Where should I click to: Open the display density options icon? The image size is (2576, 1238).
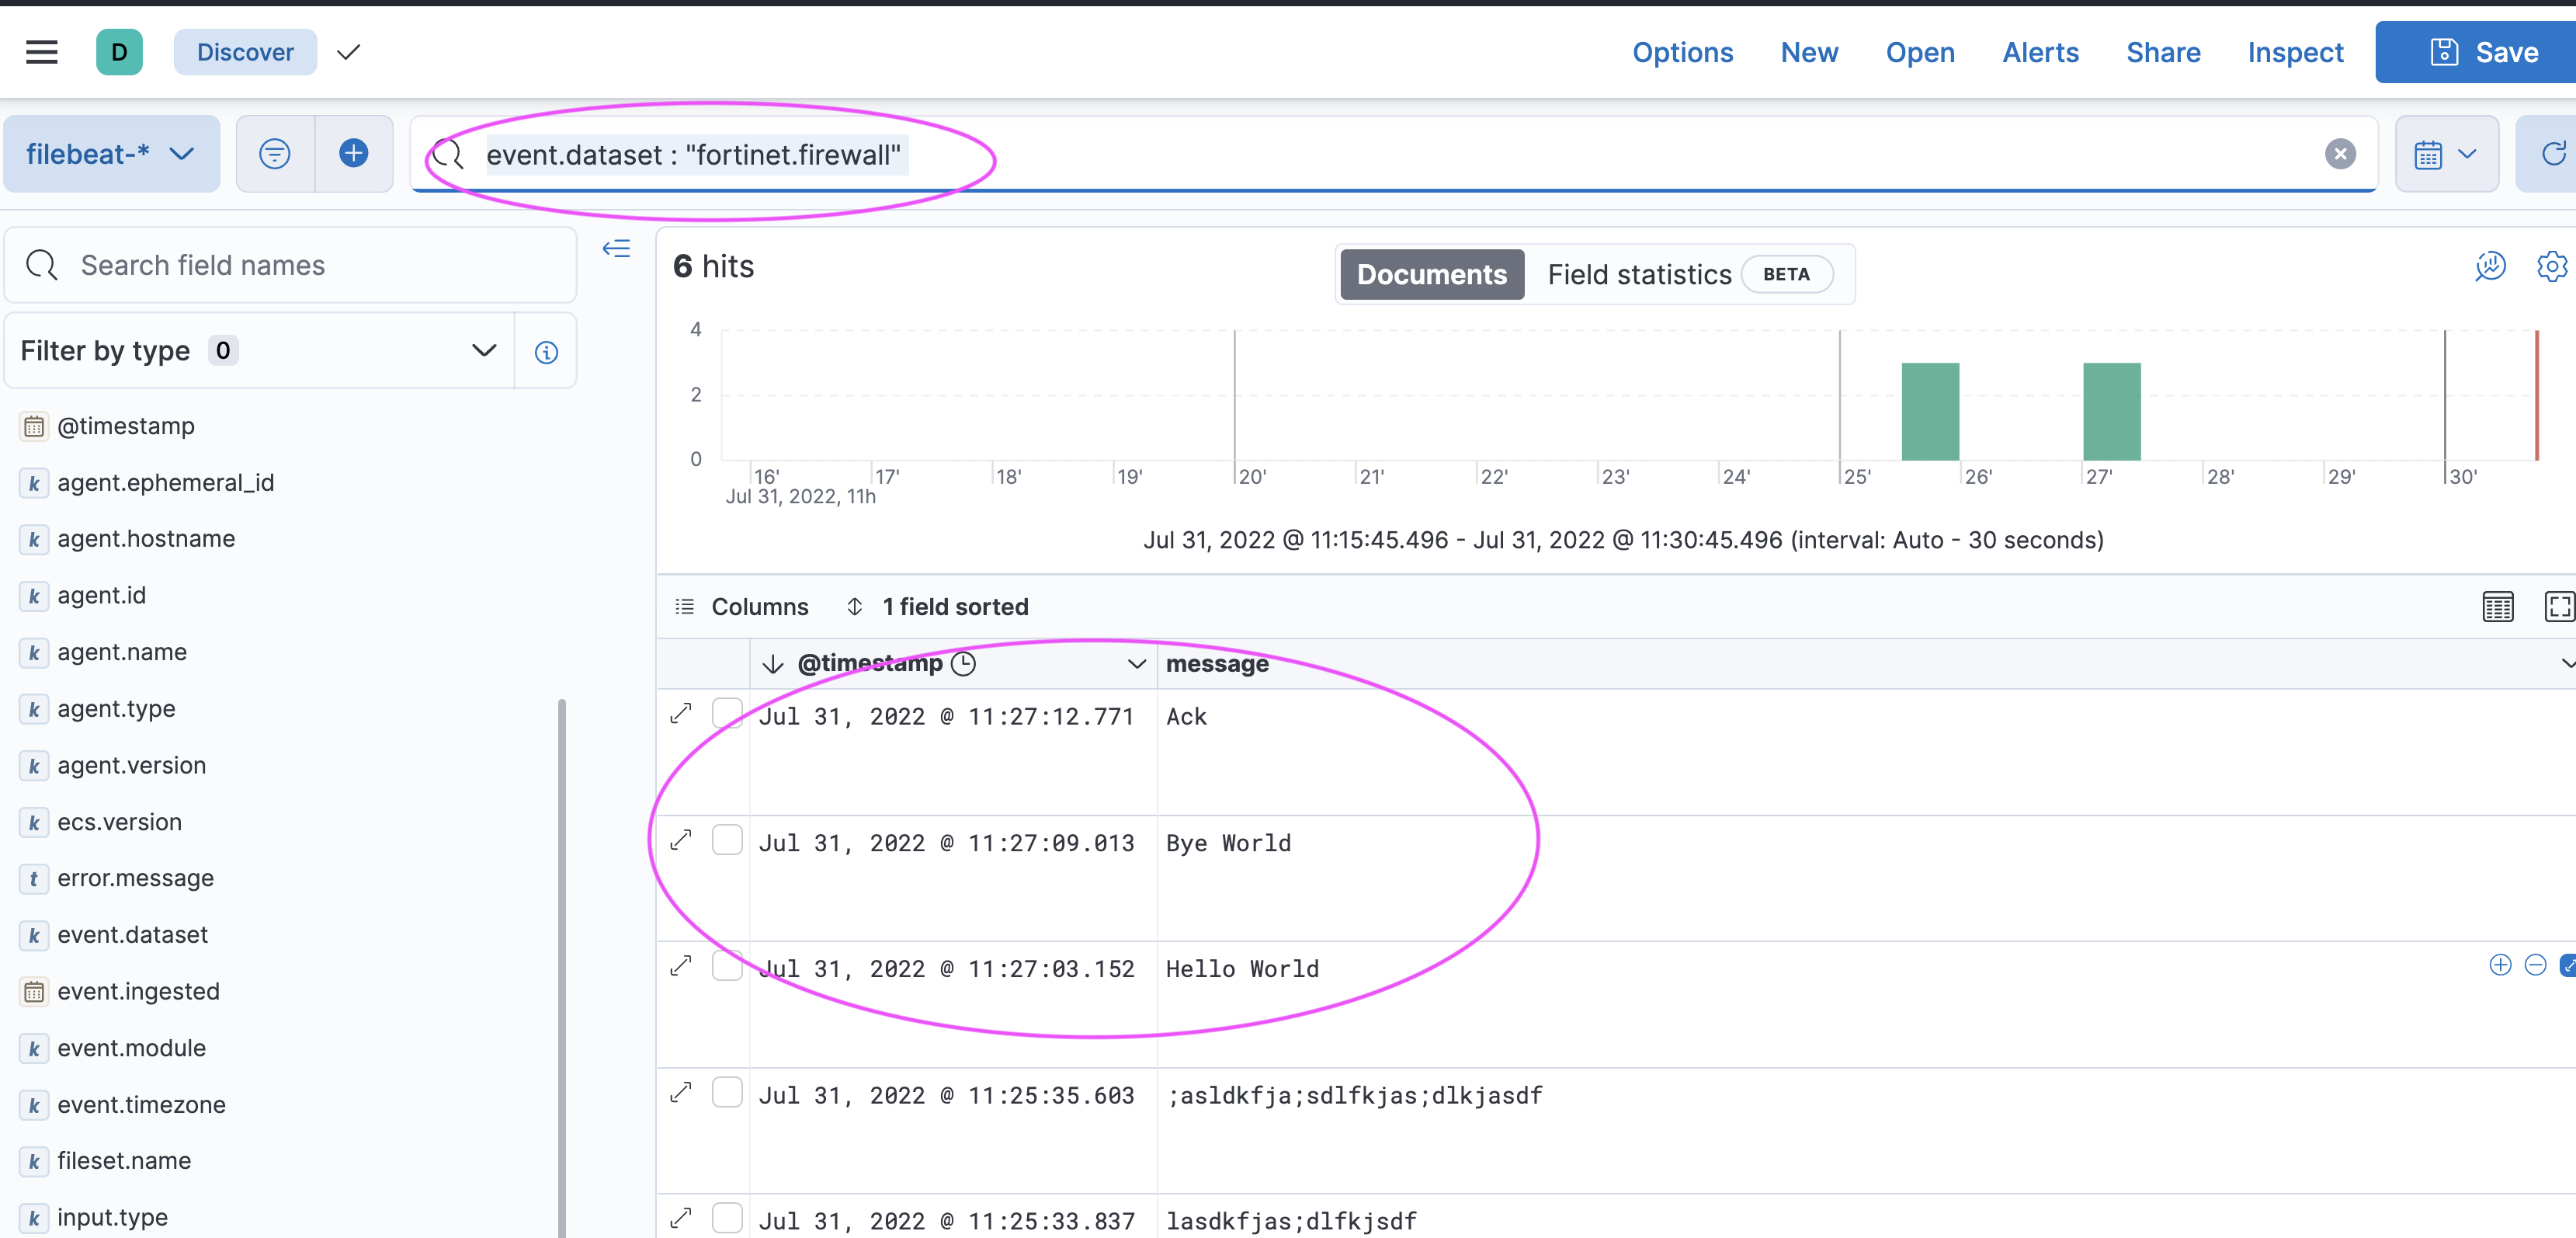point(2497,606)
